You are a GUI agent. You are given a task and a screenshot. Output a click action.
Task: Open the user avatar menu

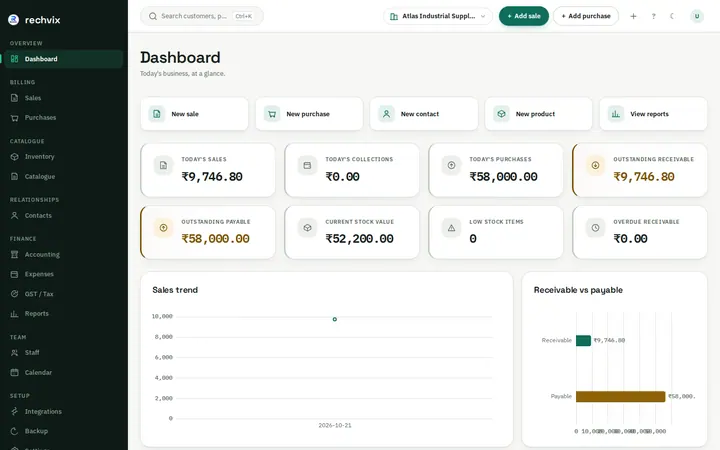point(697,16)
